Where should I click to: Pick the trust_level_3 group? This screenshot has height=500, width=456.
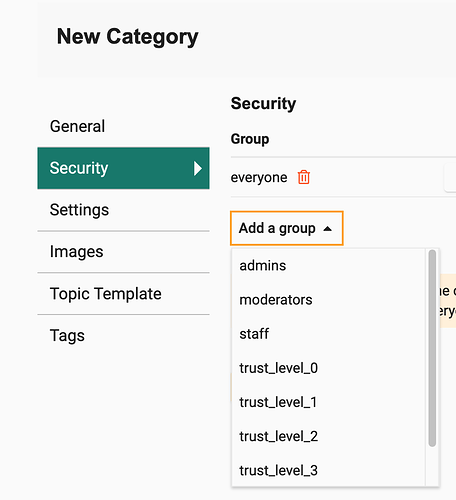tap(328, 470)
